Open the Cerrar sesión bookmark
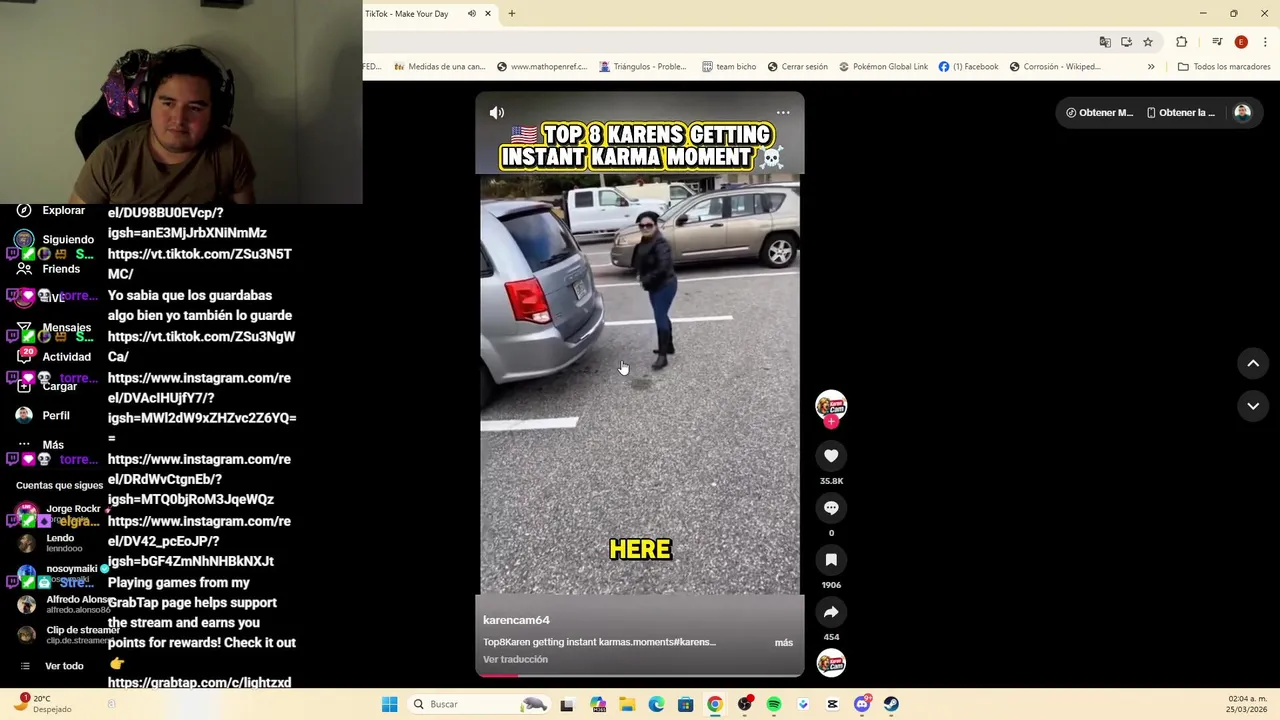The image size is (1280, 720). pos(798,67)
